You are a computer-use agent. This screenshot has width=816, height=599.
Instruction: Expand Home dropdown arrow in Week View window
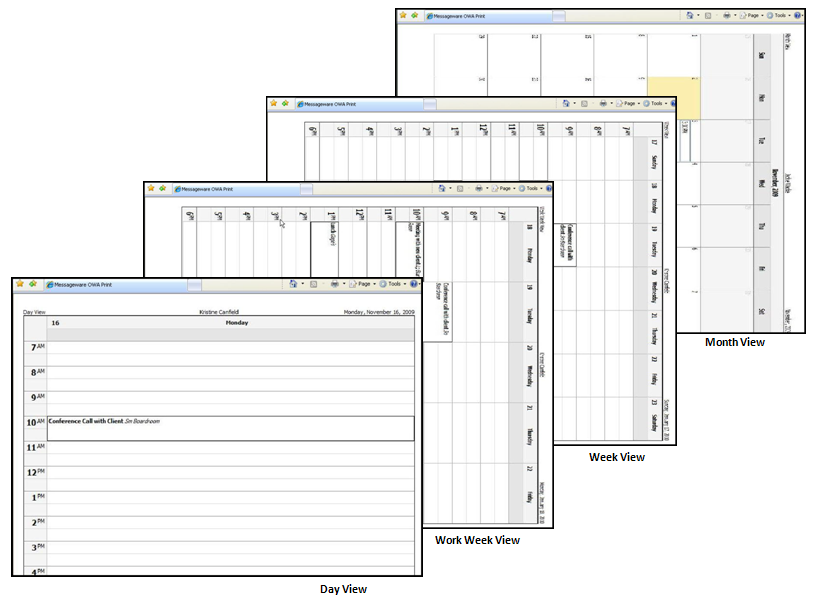(575, 104)
